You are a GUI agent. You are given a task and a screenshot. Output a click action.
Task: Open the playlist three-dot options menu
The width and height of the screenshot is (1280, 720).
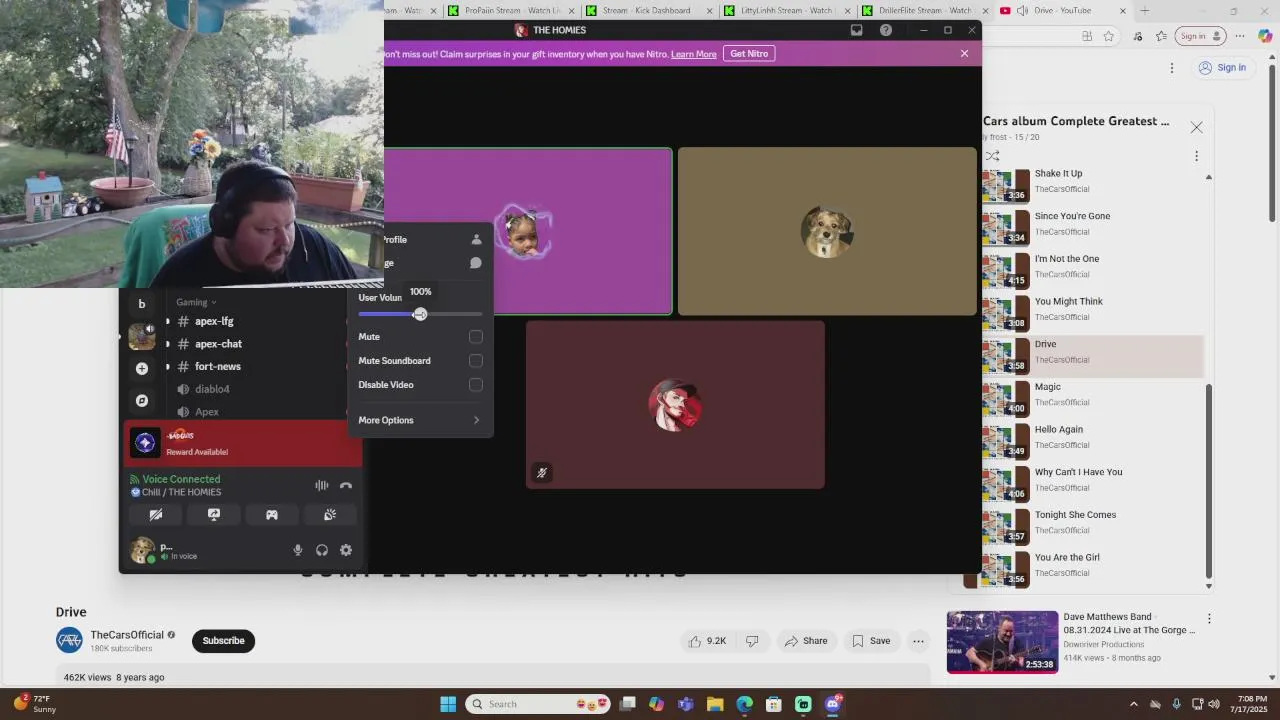click(x=1196, y=156)
